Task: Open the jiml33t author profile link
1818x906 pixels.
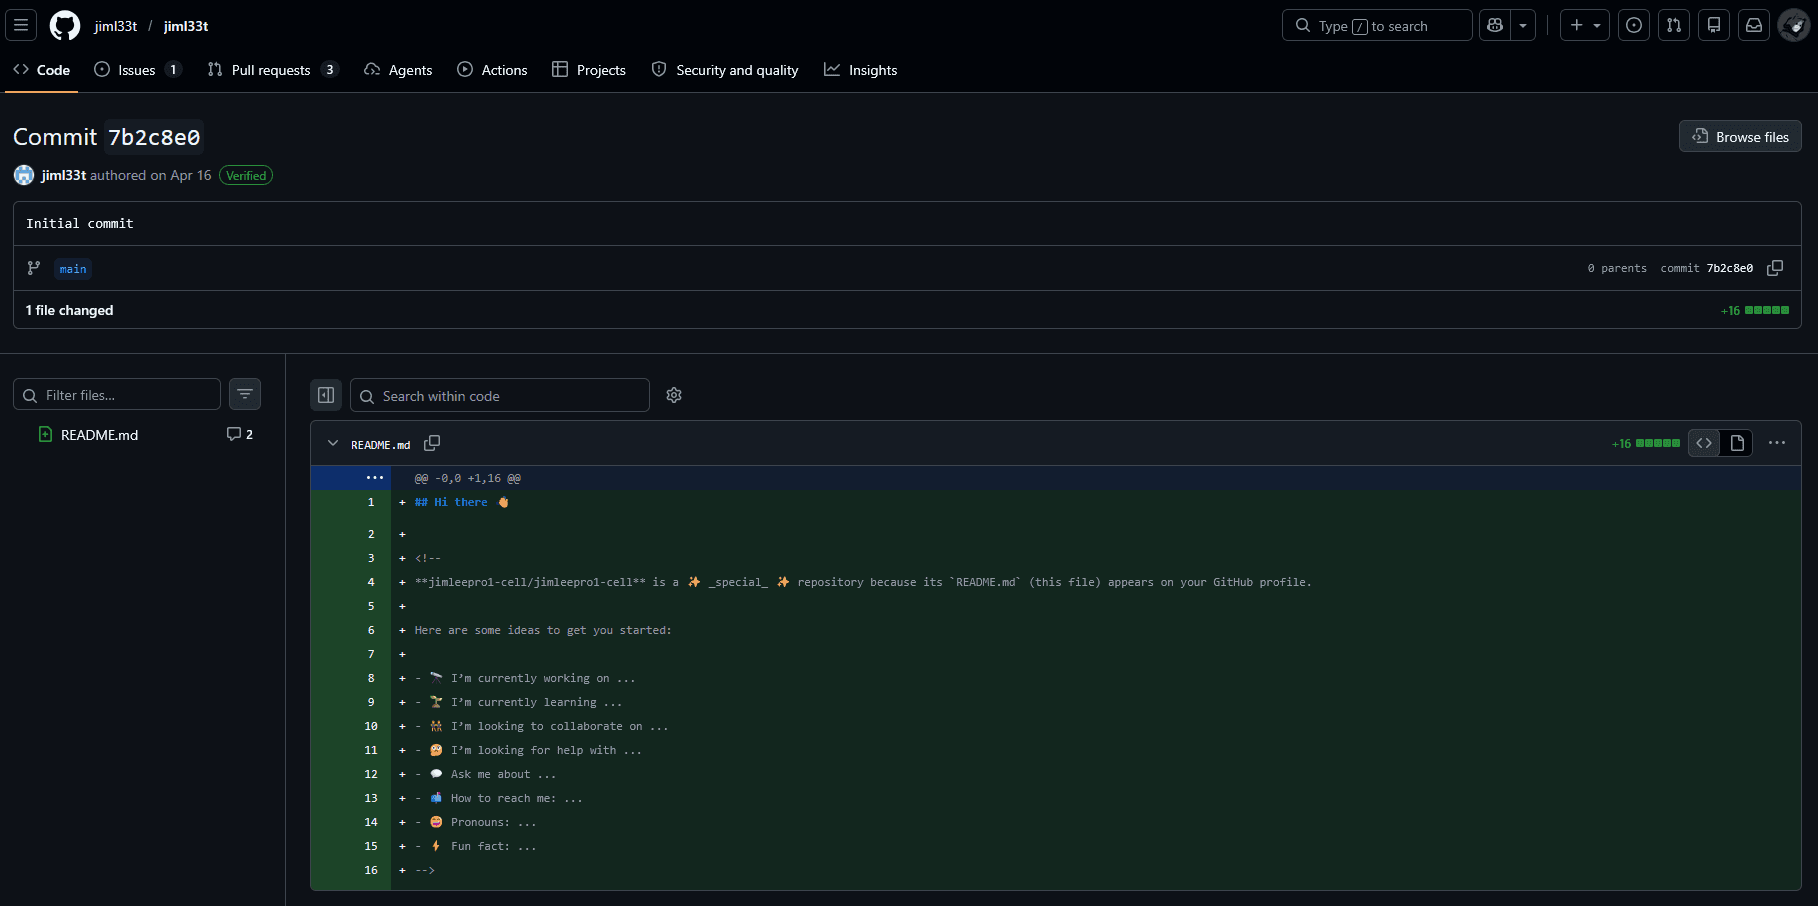Action: point(64,175)
